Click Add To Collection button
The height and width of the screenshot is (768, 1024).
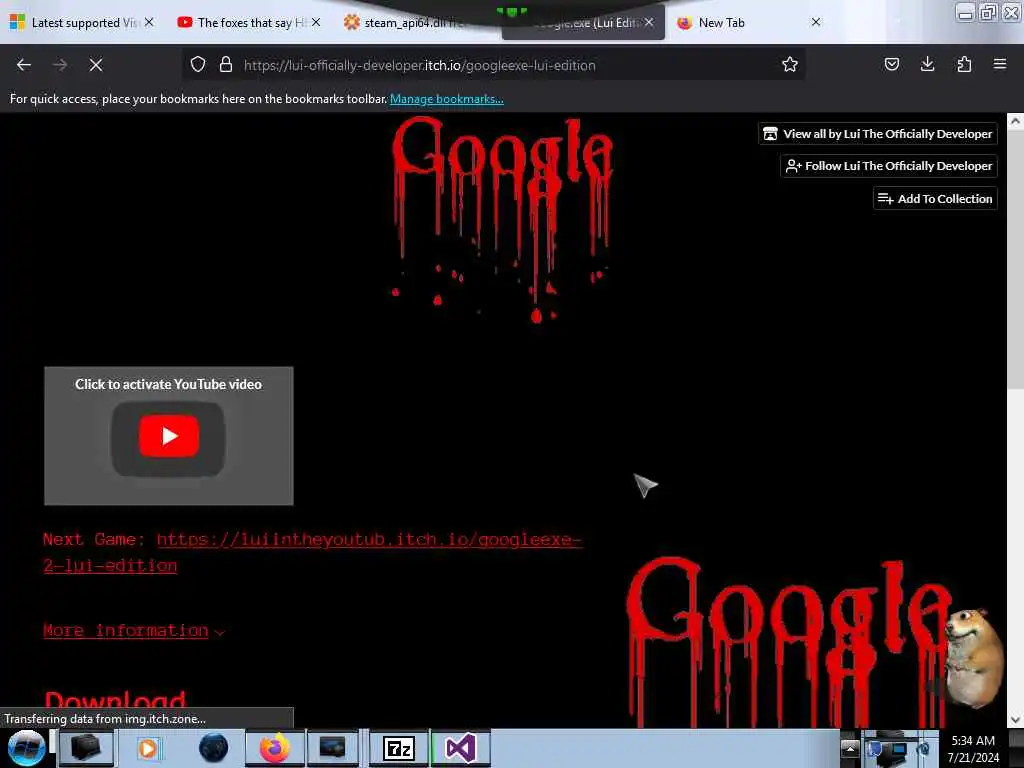tap(935, 199)
